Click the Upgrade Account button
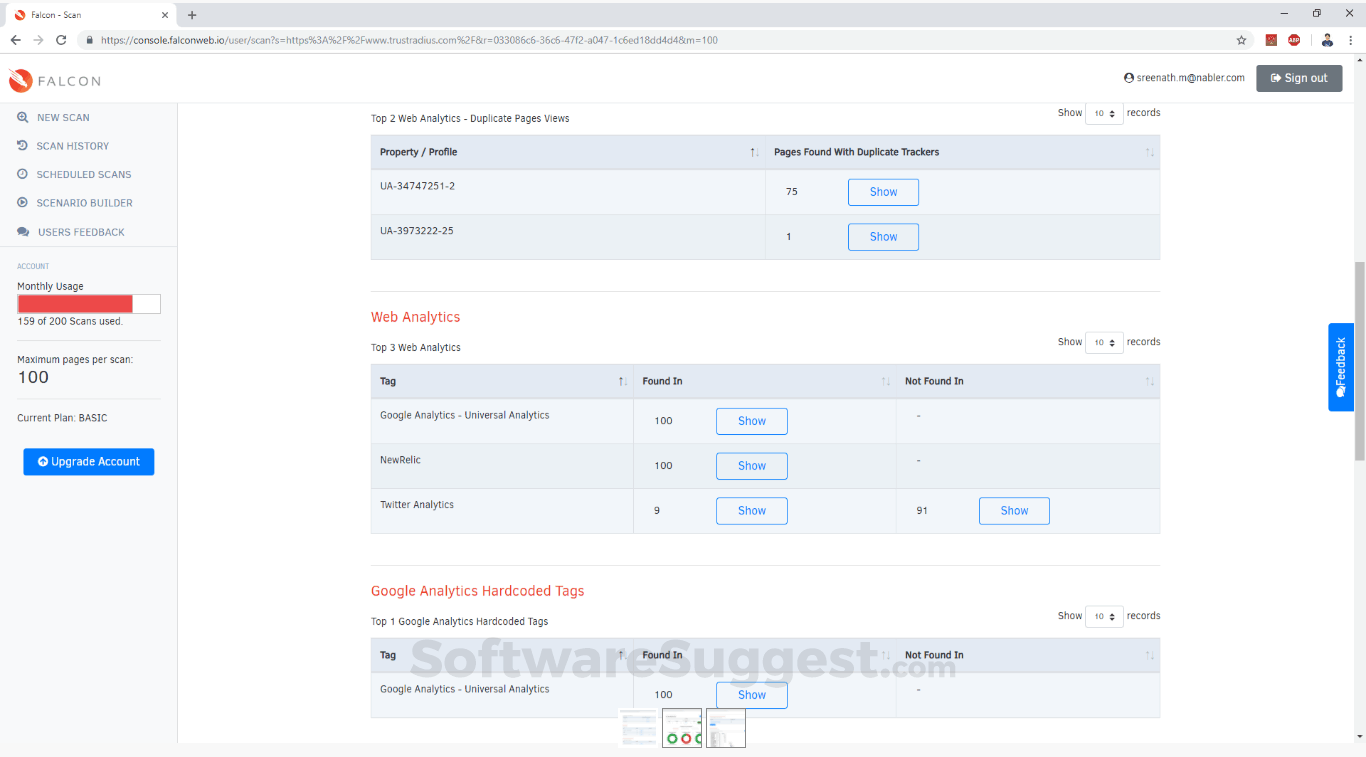 (88, 461)
